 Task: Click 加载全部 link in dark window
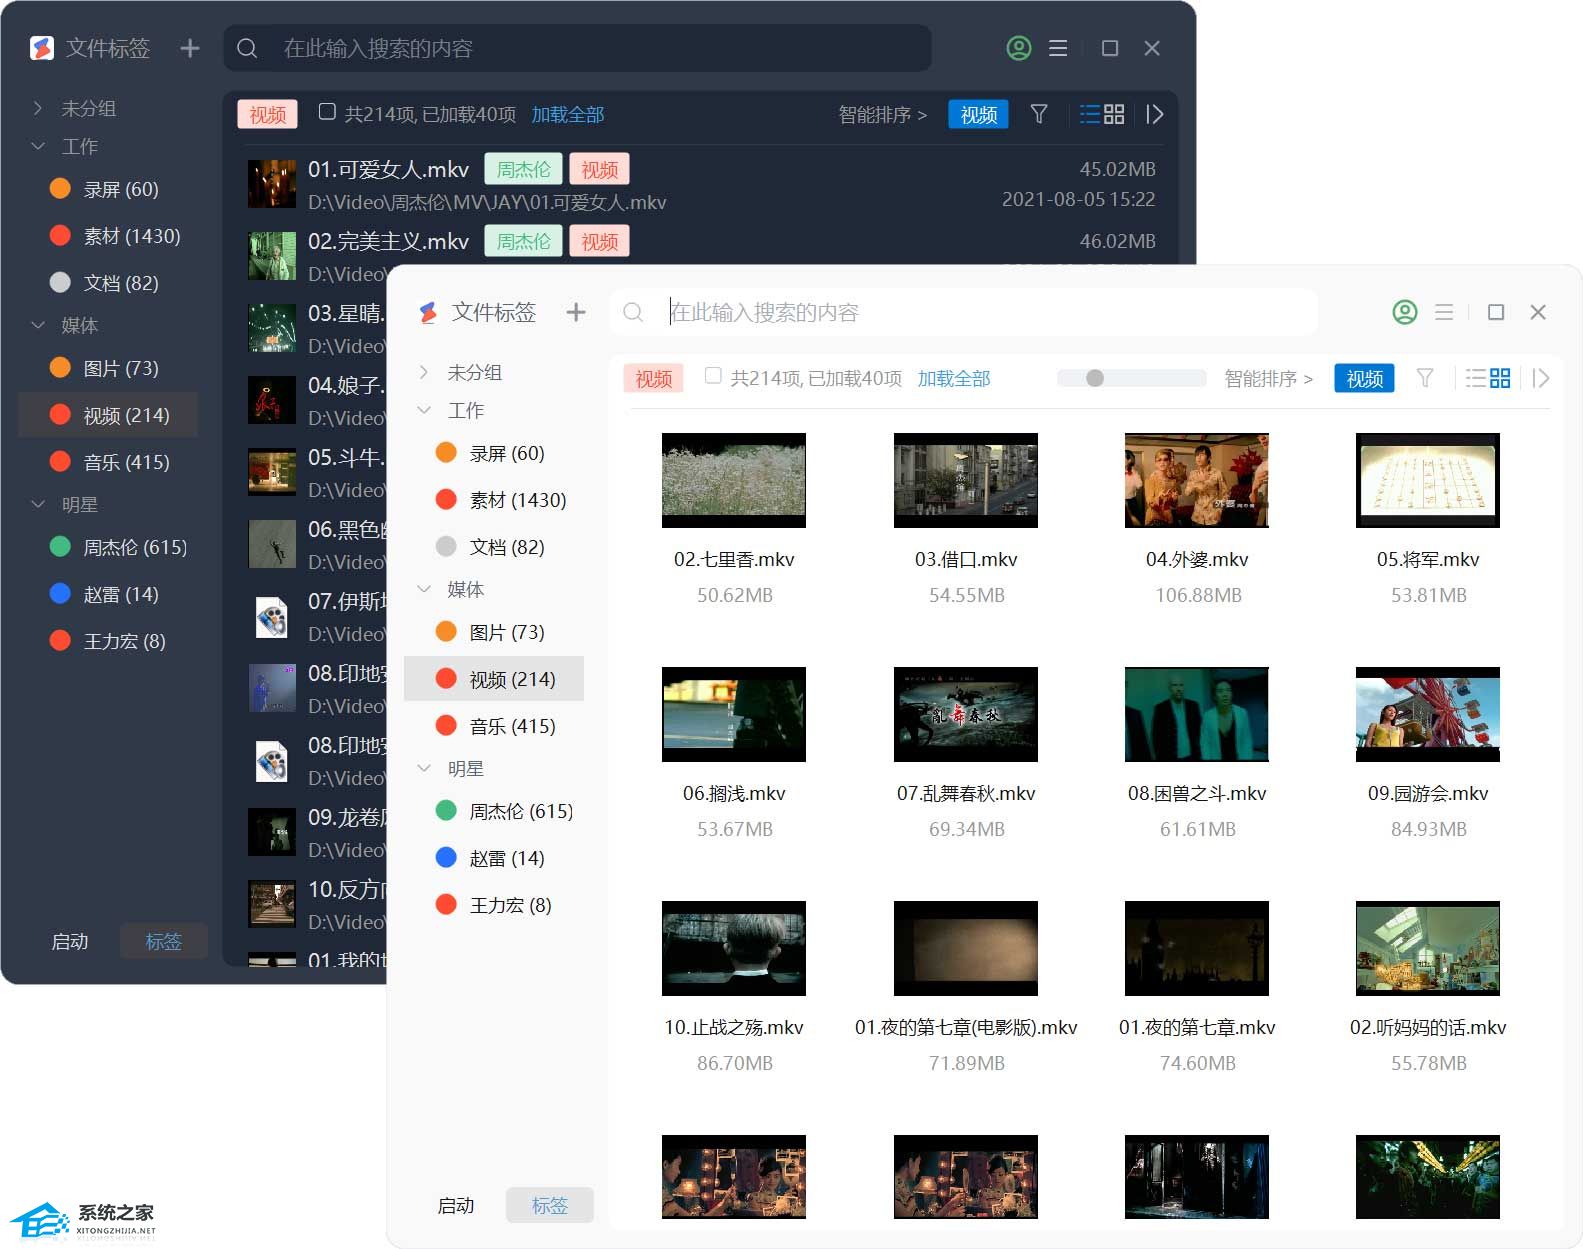pyautogui.click(x=568, y=115)
